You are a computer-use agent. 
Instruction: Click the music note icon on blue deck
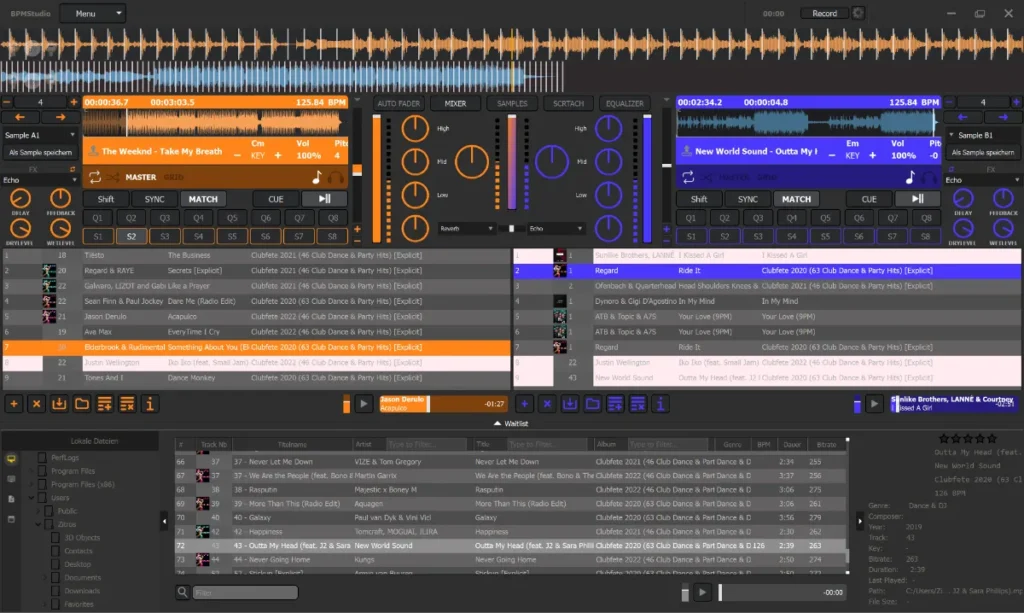click(x=910, y=177)
